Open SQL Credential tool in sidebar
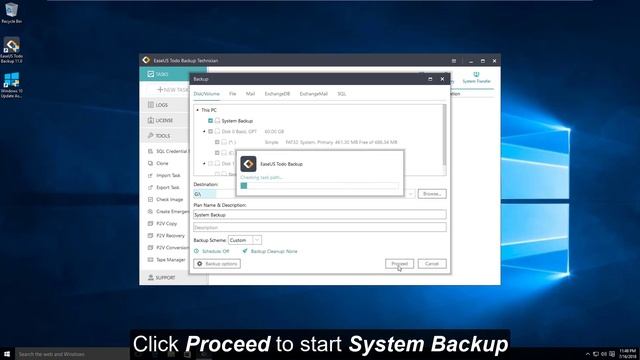The image size is (640, 360). pos(167,151)
